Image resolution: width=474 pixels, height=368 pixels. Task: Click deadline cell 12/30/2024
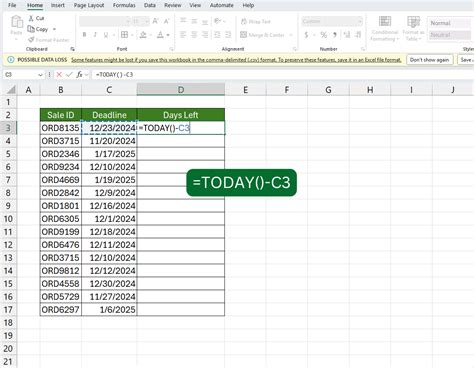coord(109,284)
